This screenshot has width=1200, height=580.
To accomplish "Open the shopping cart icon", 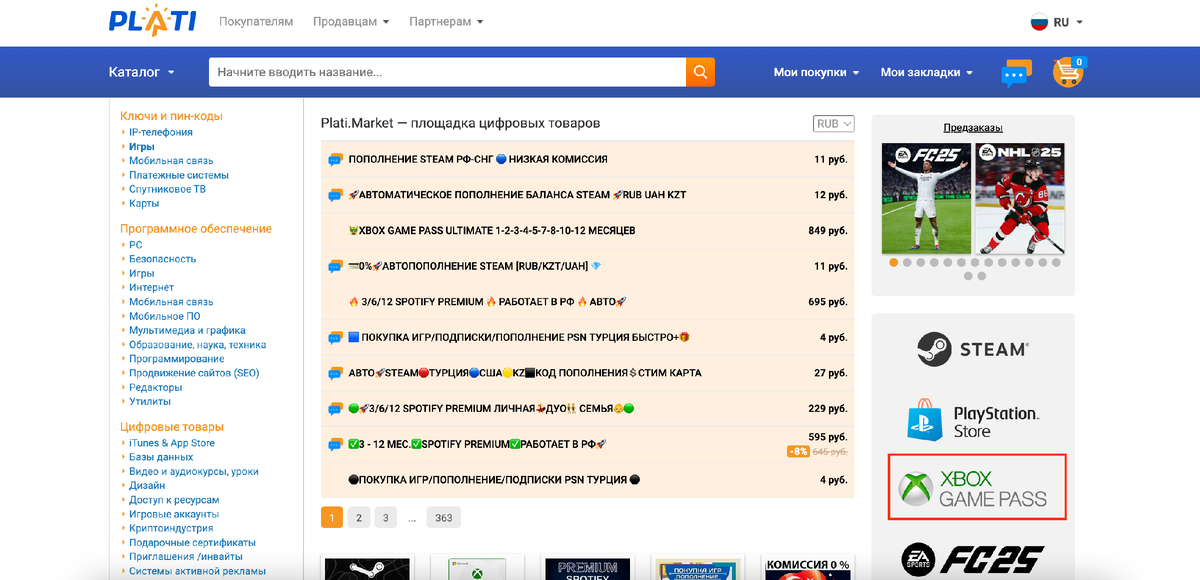I will [x=1068, y=72].
